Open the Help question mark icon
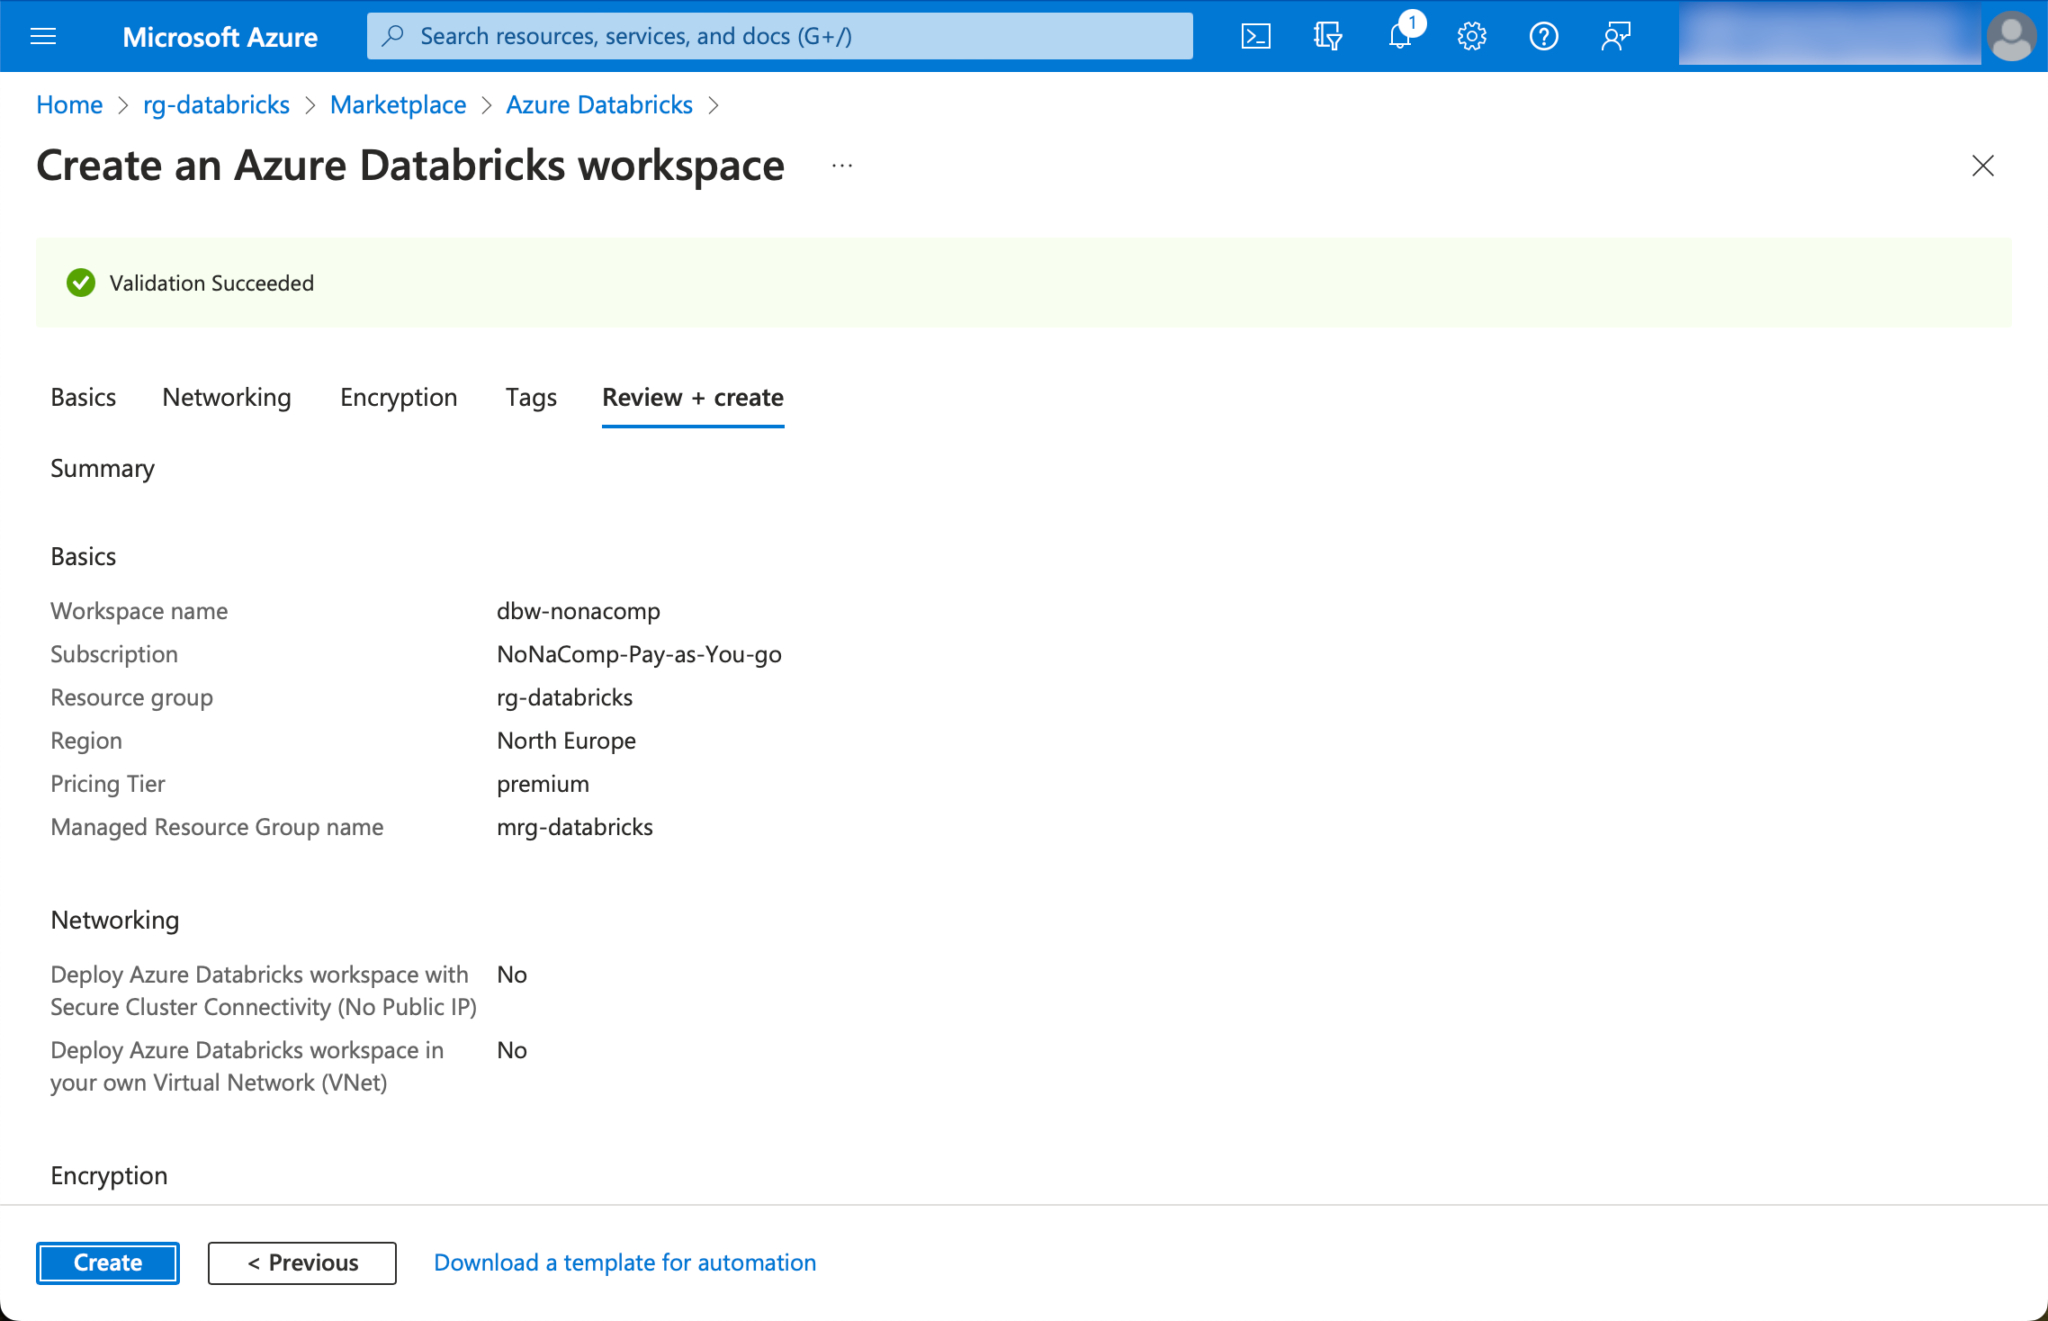Image resolution: width=2048 pixels, height=1321 pixels. [x=1543, y=37]
